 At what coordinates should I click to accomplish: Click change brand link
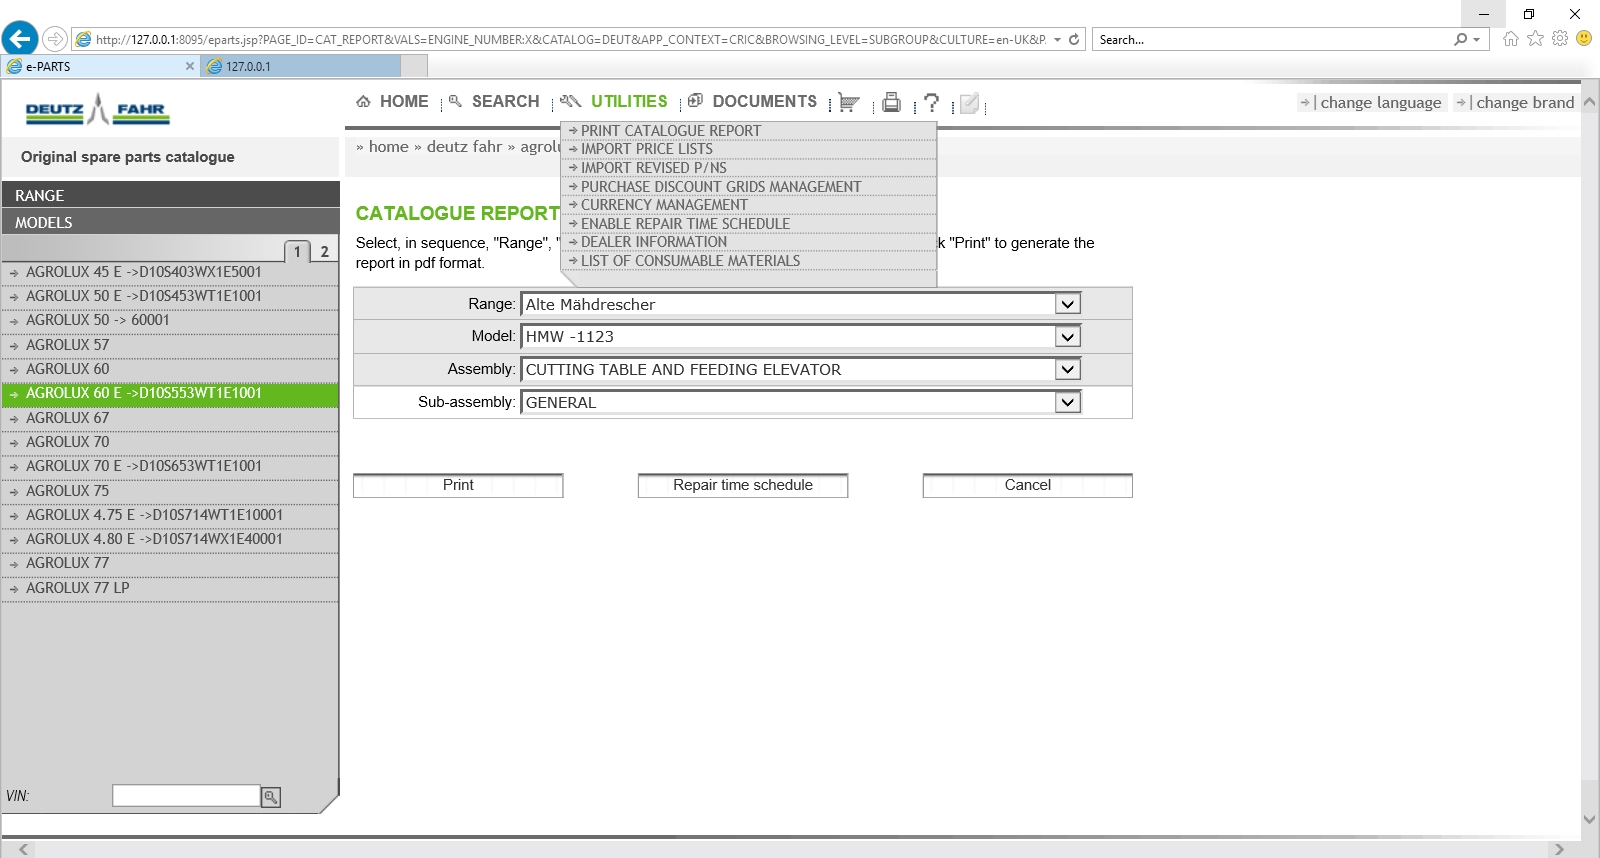(x=1525, y=103)
